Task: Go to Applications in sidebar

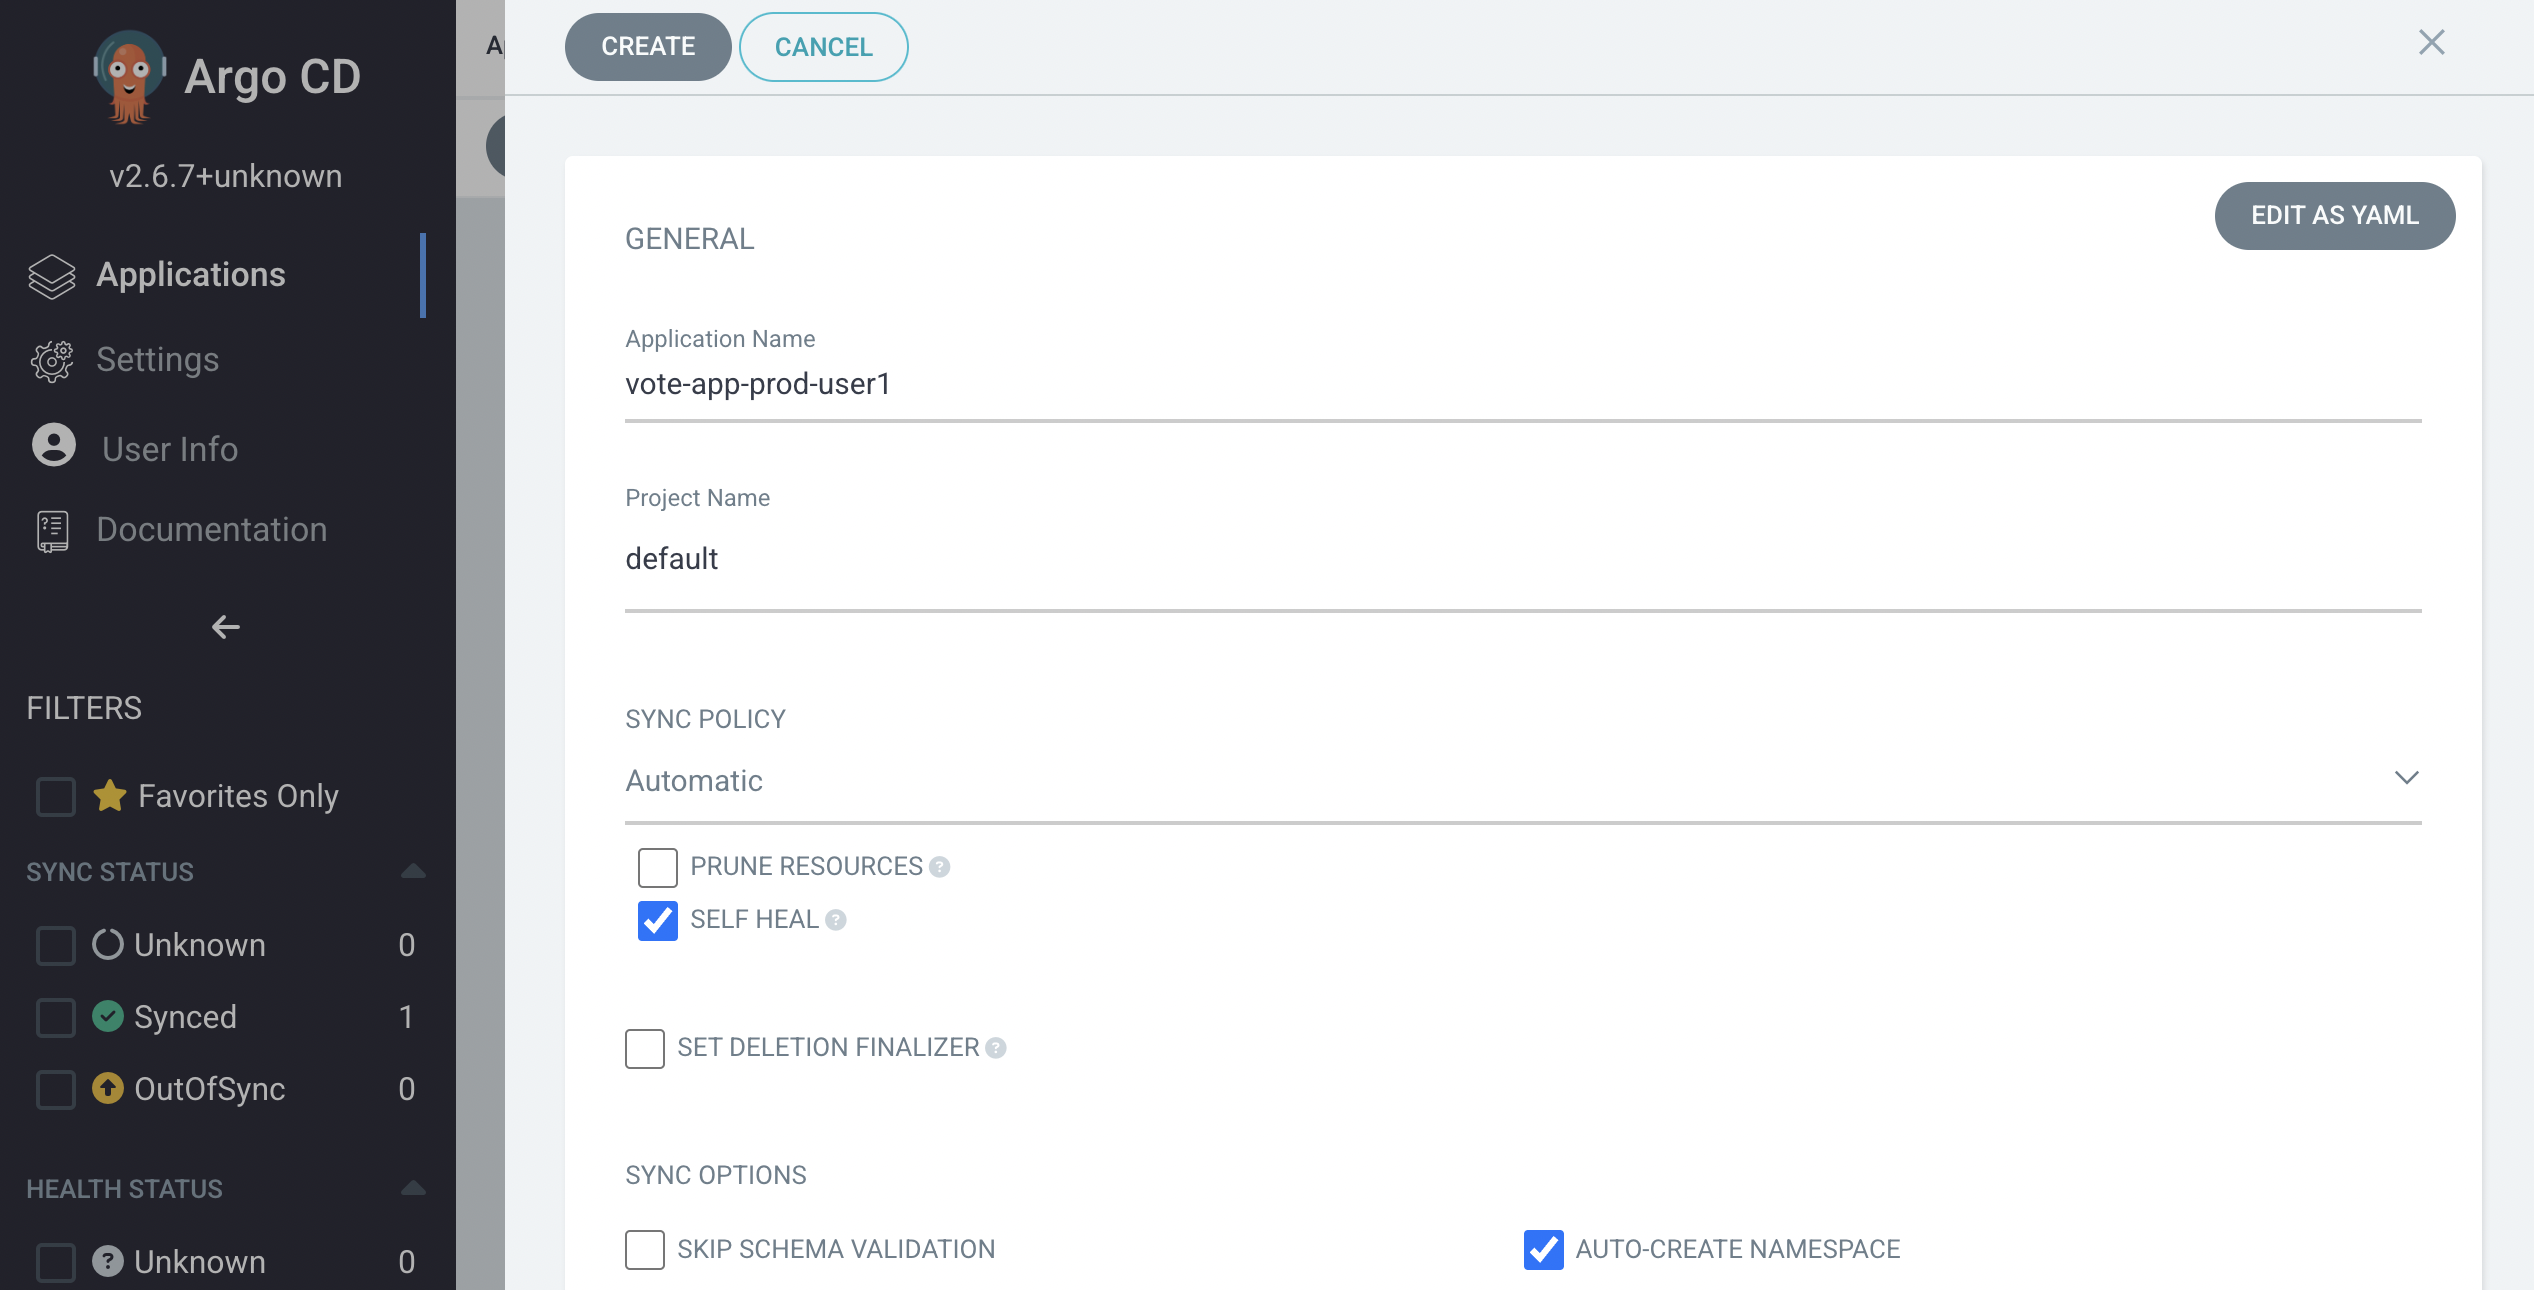Action: 190,274
